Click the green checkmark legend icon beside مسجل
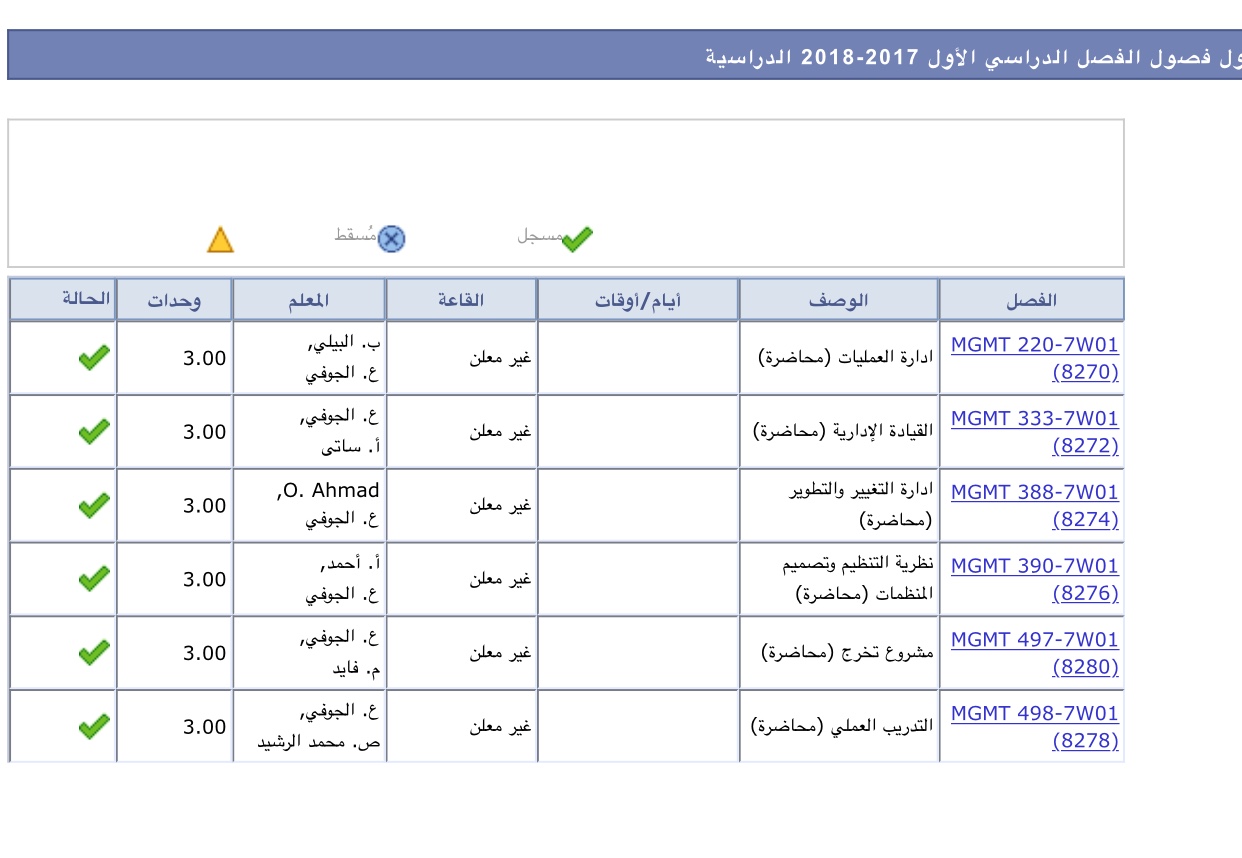1242x858 pixels. point(577,239)
